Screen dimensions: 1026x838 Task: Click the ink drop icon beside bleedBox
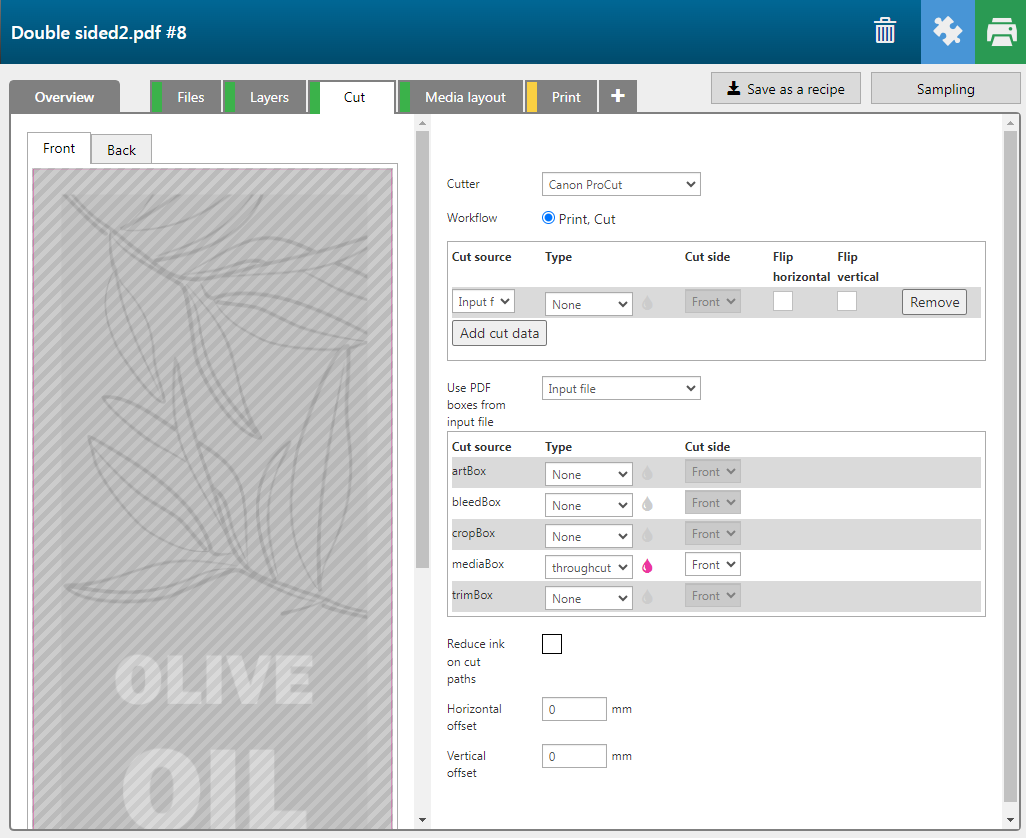point(647,505)
